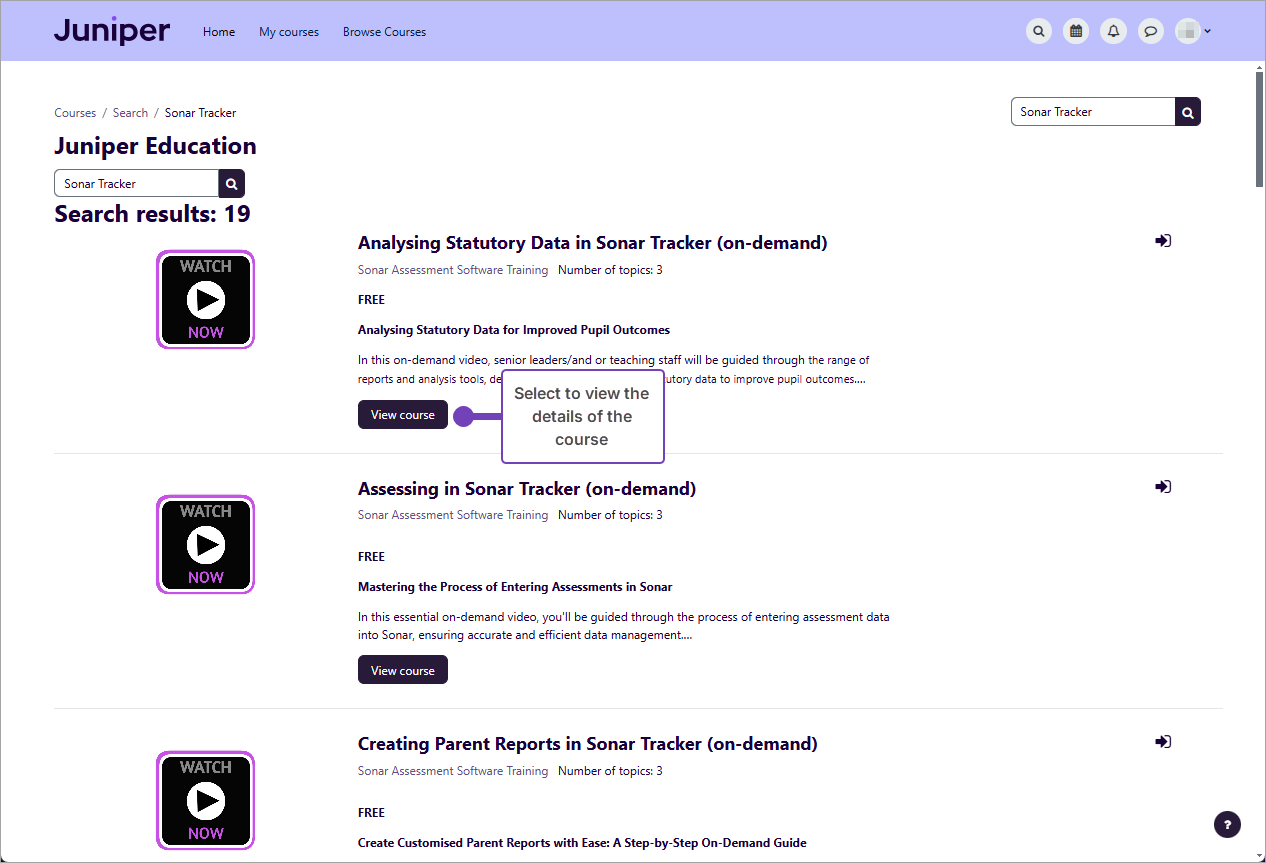Image resolution: width=1266 pixels, height=863 pixels.
Task: Select View course for Assessing in Sonar Tracker
Action: (402, 669)
